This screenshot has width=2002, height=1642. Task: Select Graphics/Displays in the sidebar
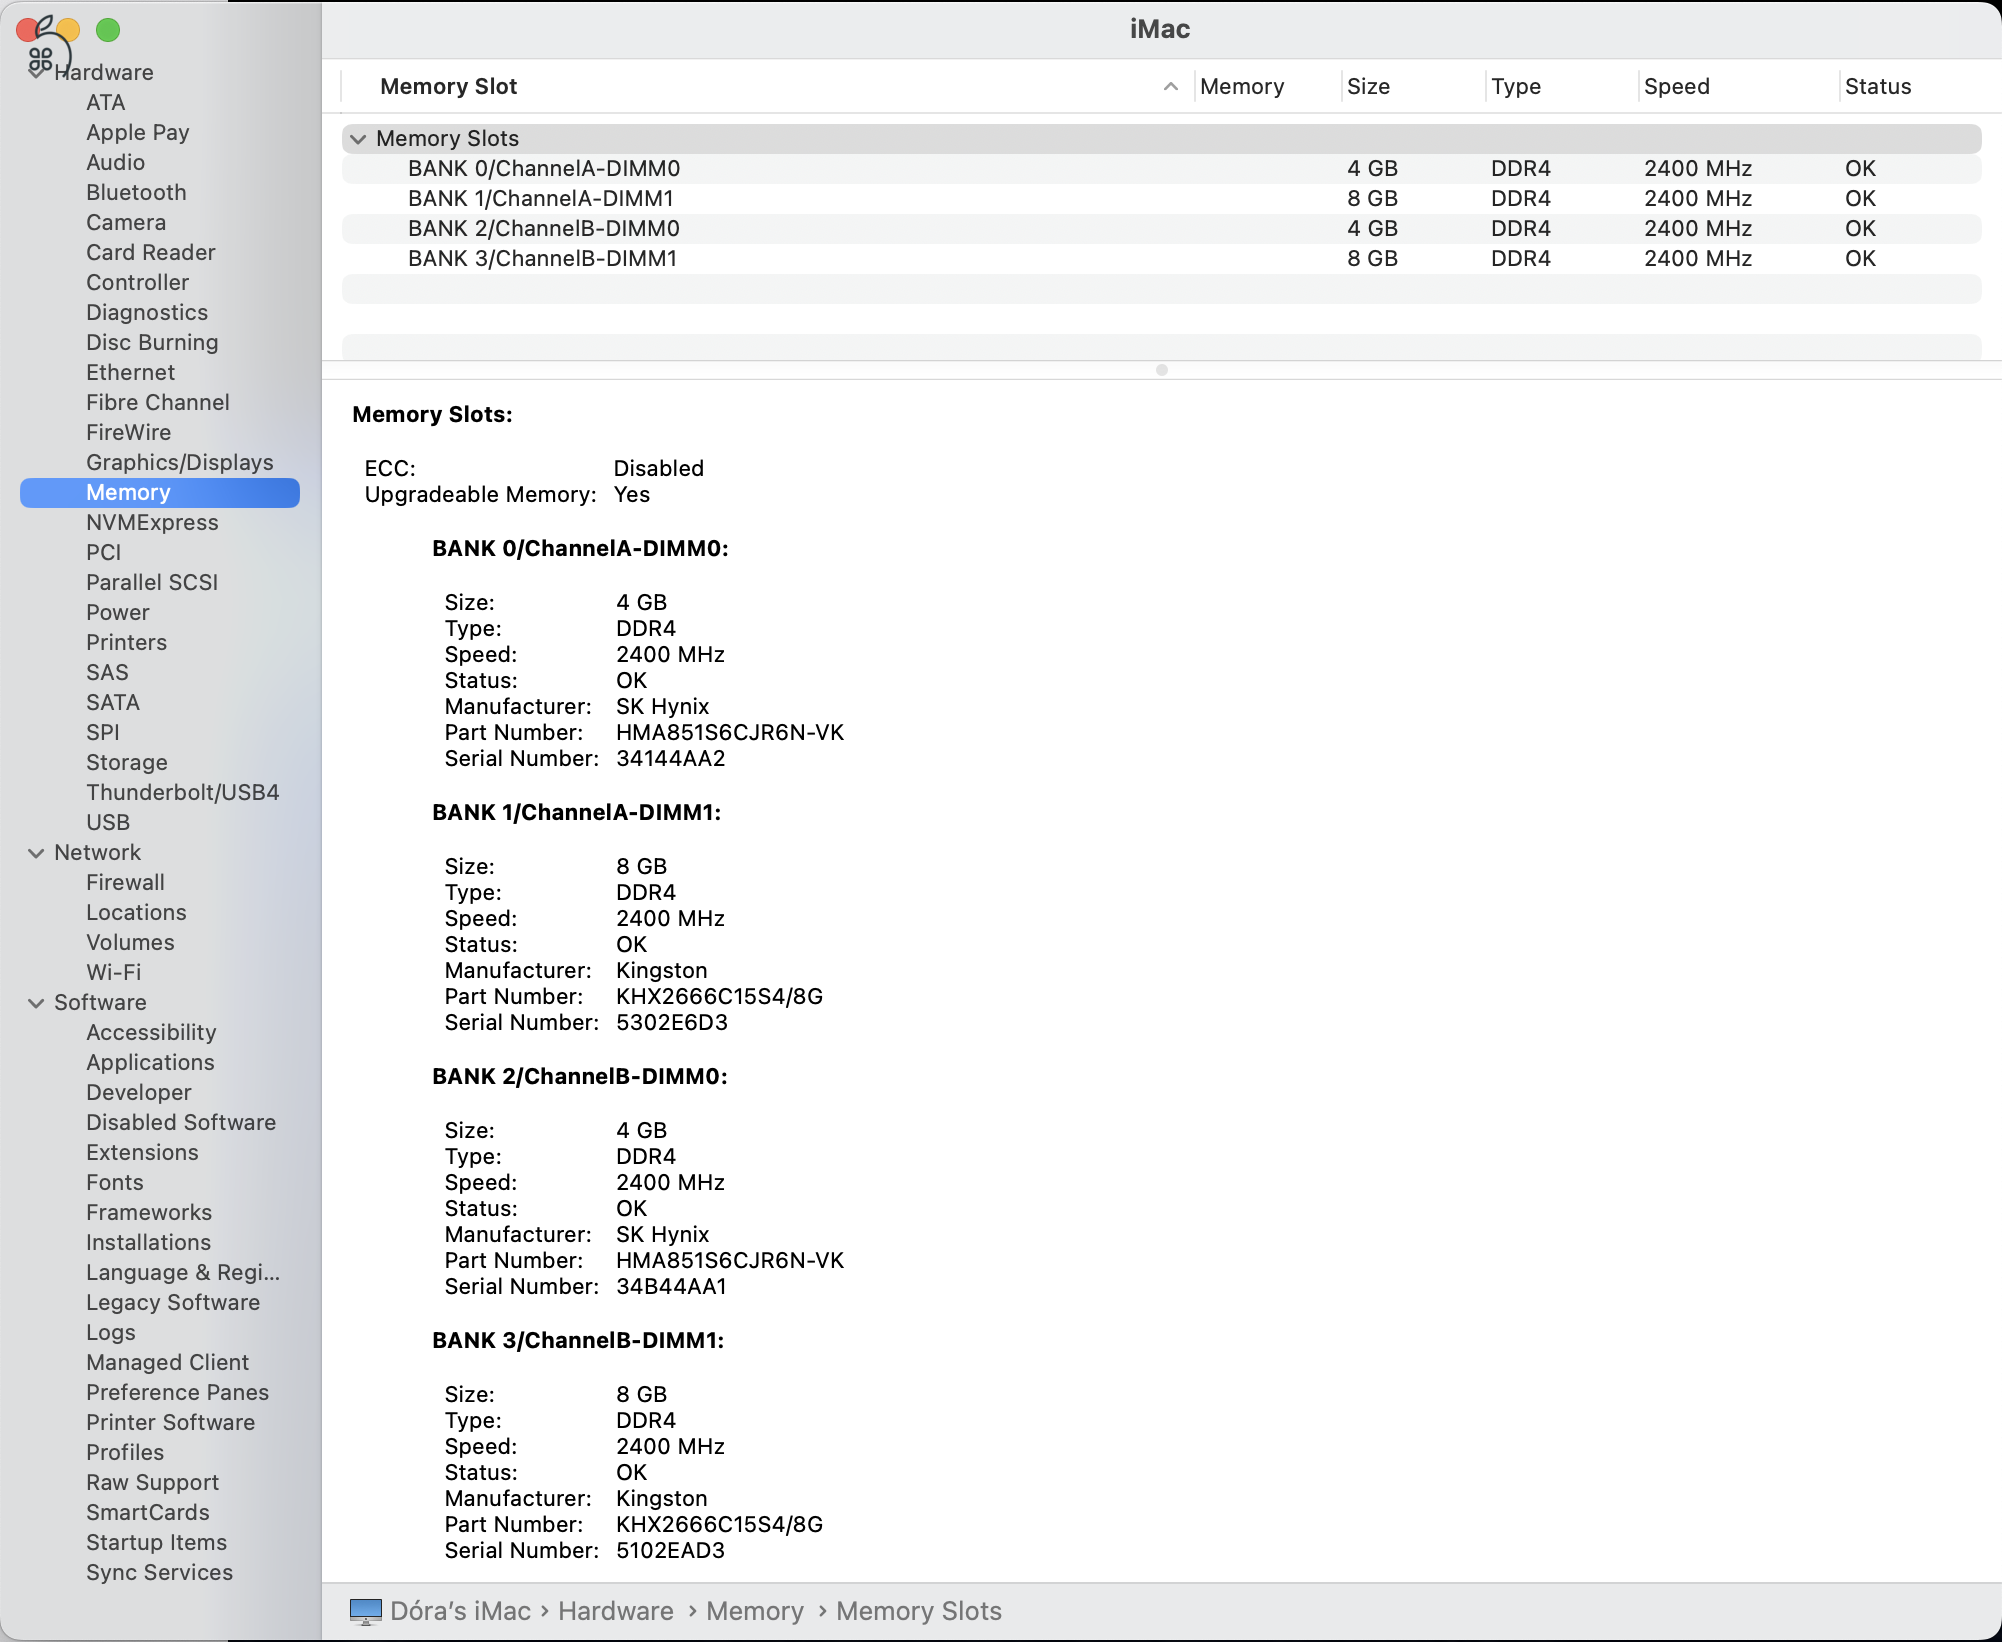[x=180, y=463]
